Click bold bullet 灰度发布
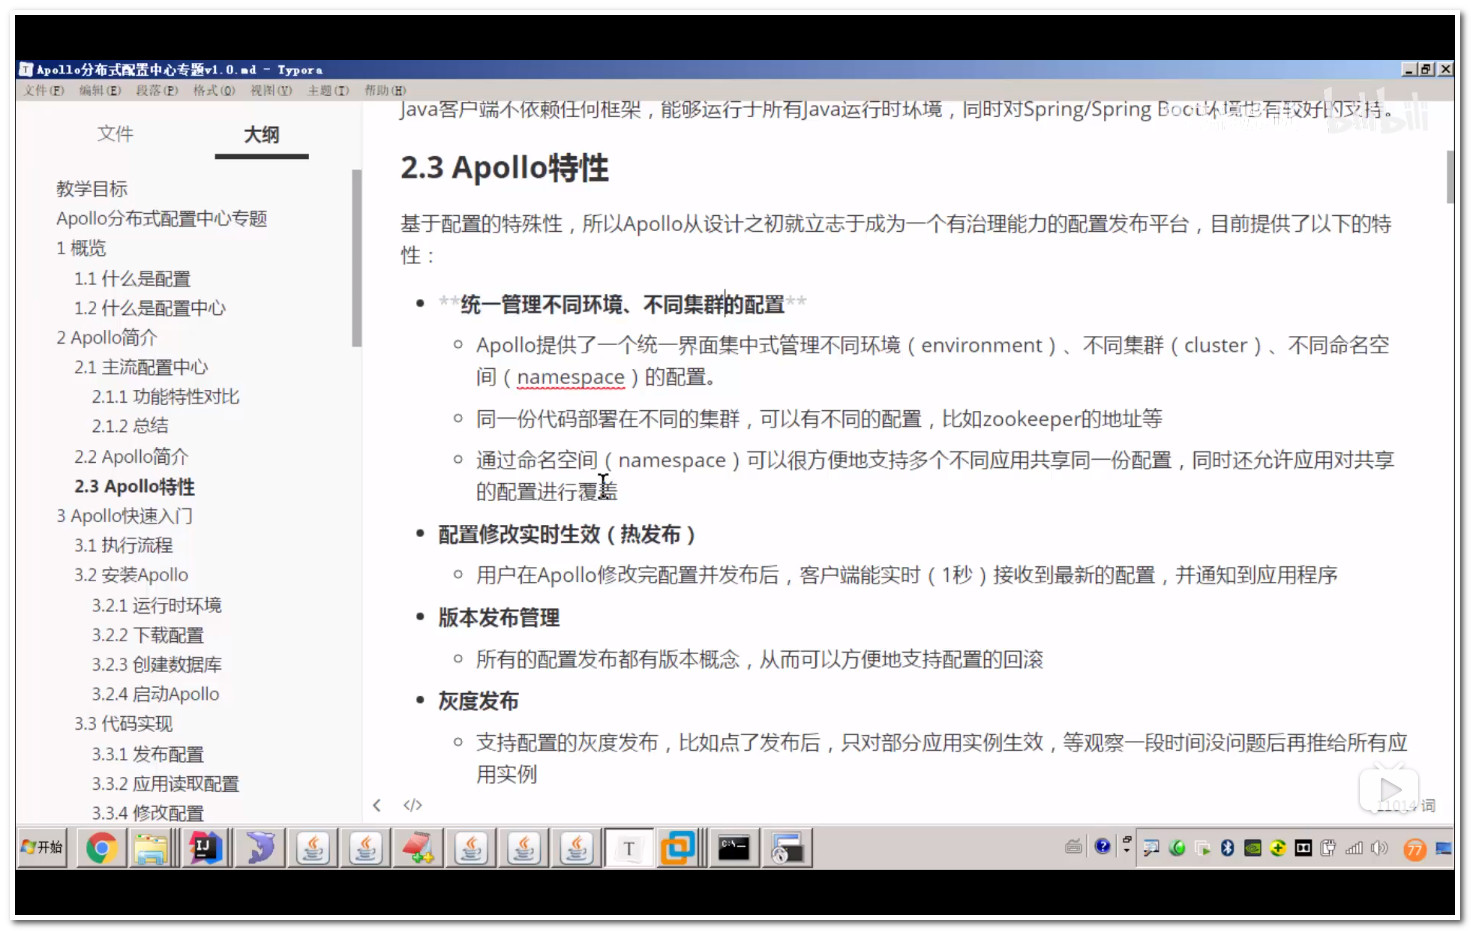1471x931 pixels. pyautogui.click(x=479, y=701)
